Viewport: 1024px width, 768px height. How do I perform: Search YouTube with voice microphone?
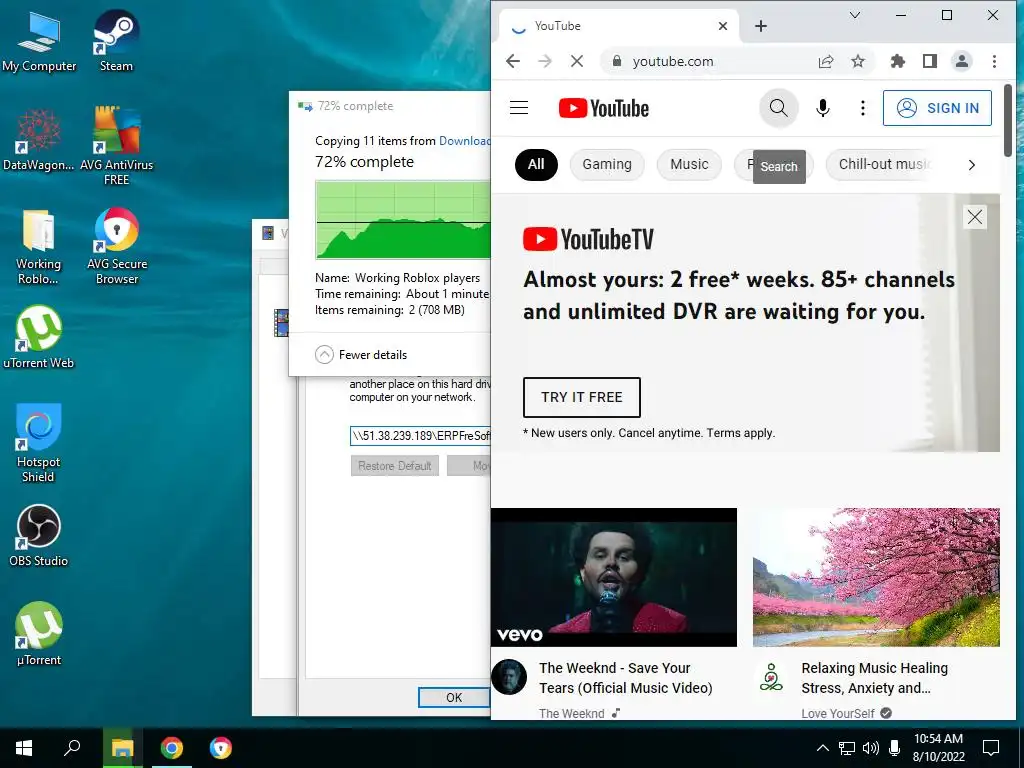(x=823, y=108)
